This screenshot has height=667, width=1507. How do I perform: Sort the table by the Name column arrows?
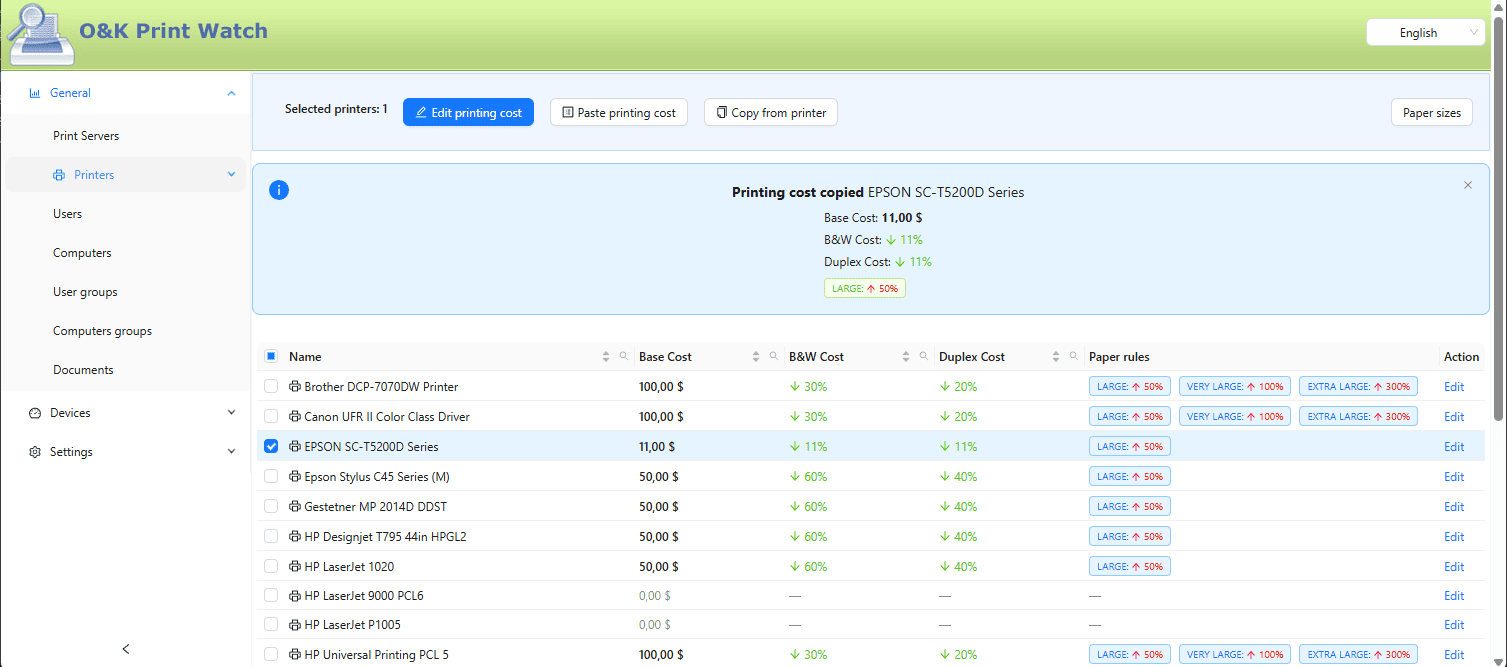[605, 357]
